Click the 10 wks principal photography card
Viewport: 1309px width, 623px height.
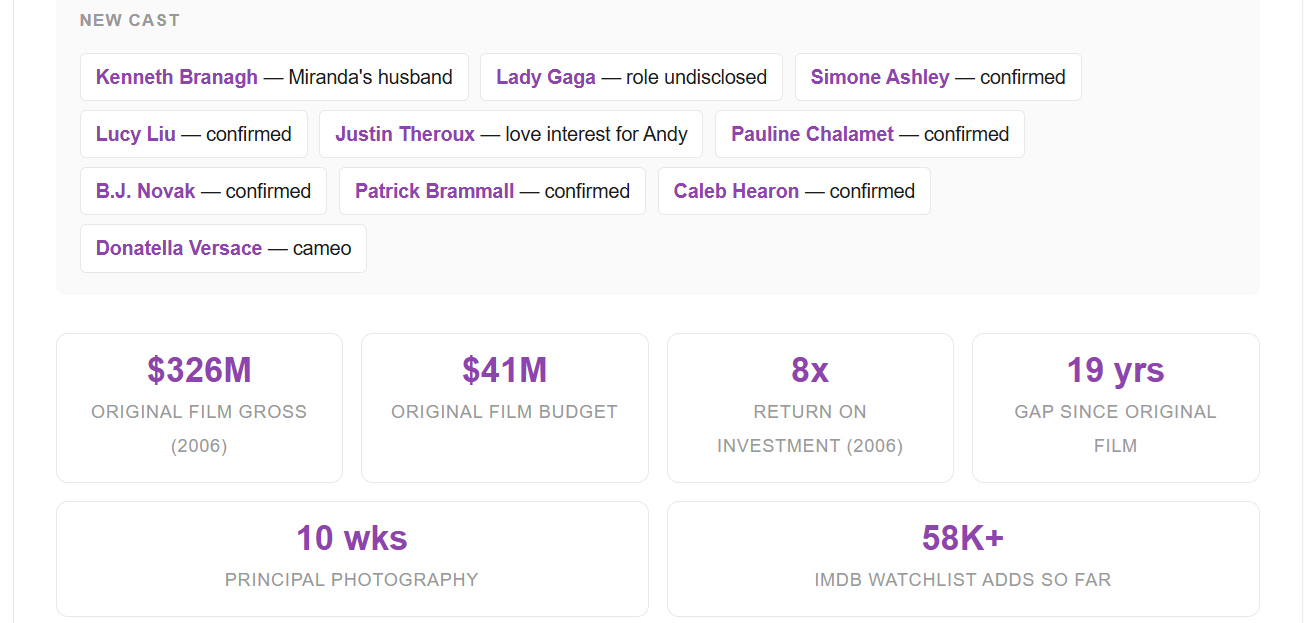(x=352, y=559)
